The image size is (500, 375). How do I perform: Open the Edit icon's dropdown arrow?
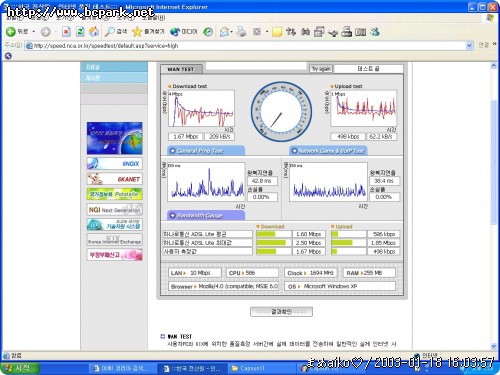pos(267,32)
